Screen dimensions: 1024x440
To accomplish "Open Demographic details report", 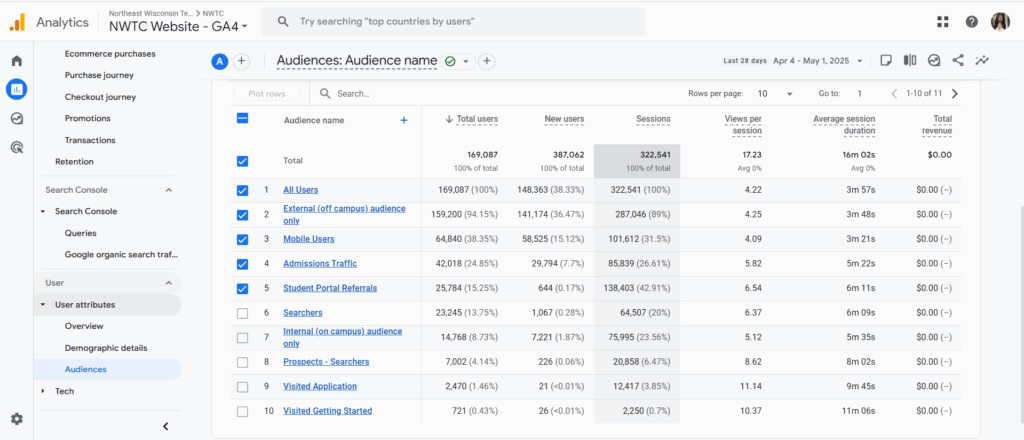I will click(106, 348).
